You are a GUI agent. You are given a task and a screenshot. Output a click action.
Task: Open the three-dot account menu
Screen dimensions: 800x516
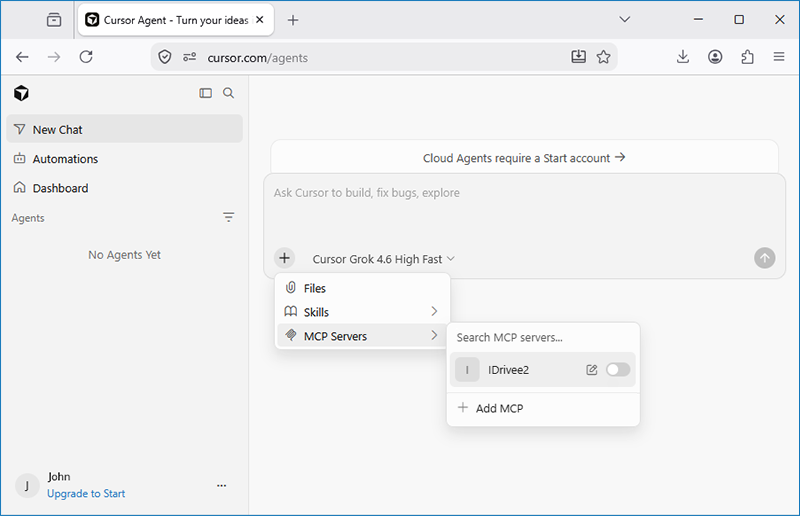tap(221, 485)
